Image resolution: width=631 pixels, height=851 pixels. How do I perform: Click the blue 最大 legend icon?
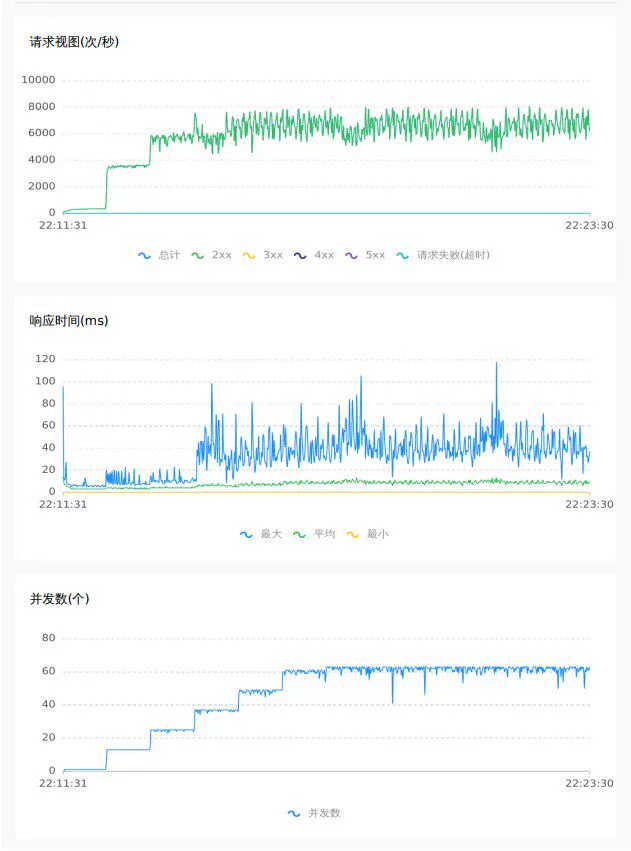tap(246, 534)
